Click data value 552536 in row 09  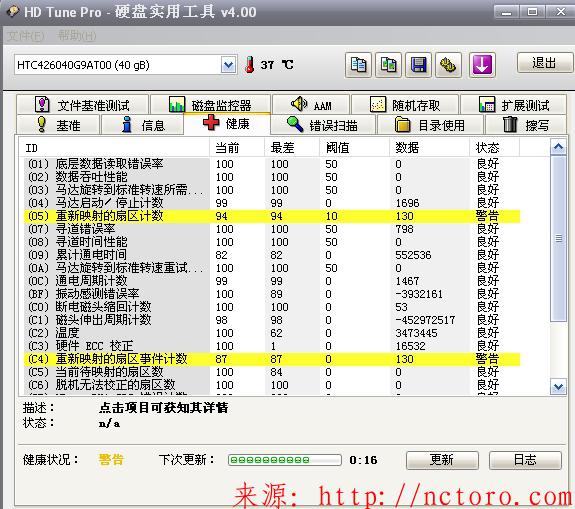click(x=413, y=255)
